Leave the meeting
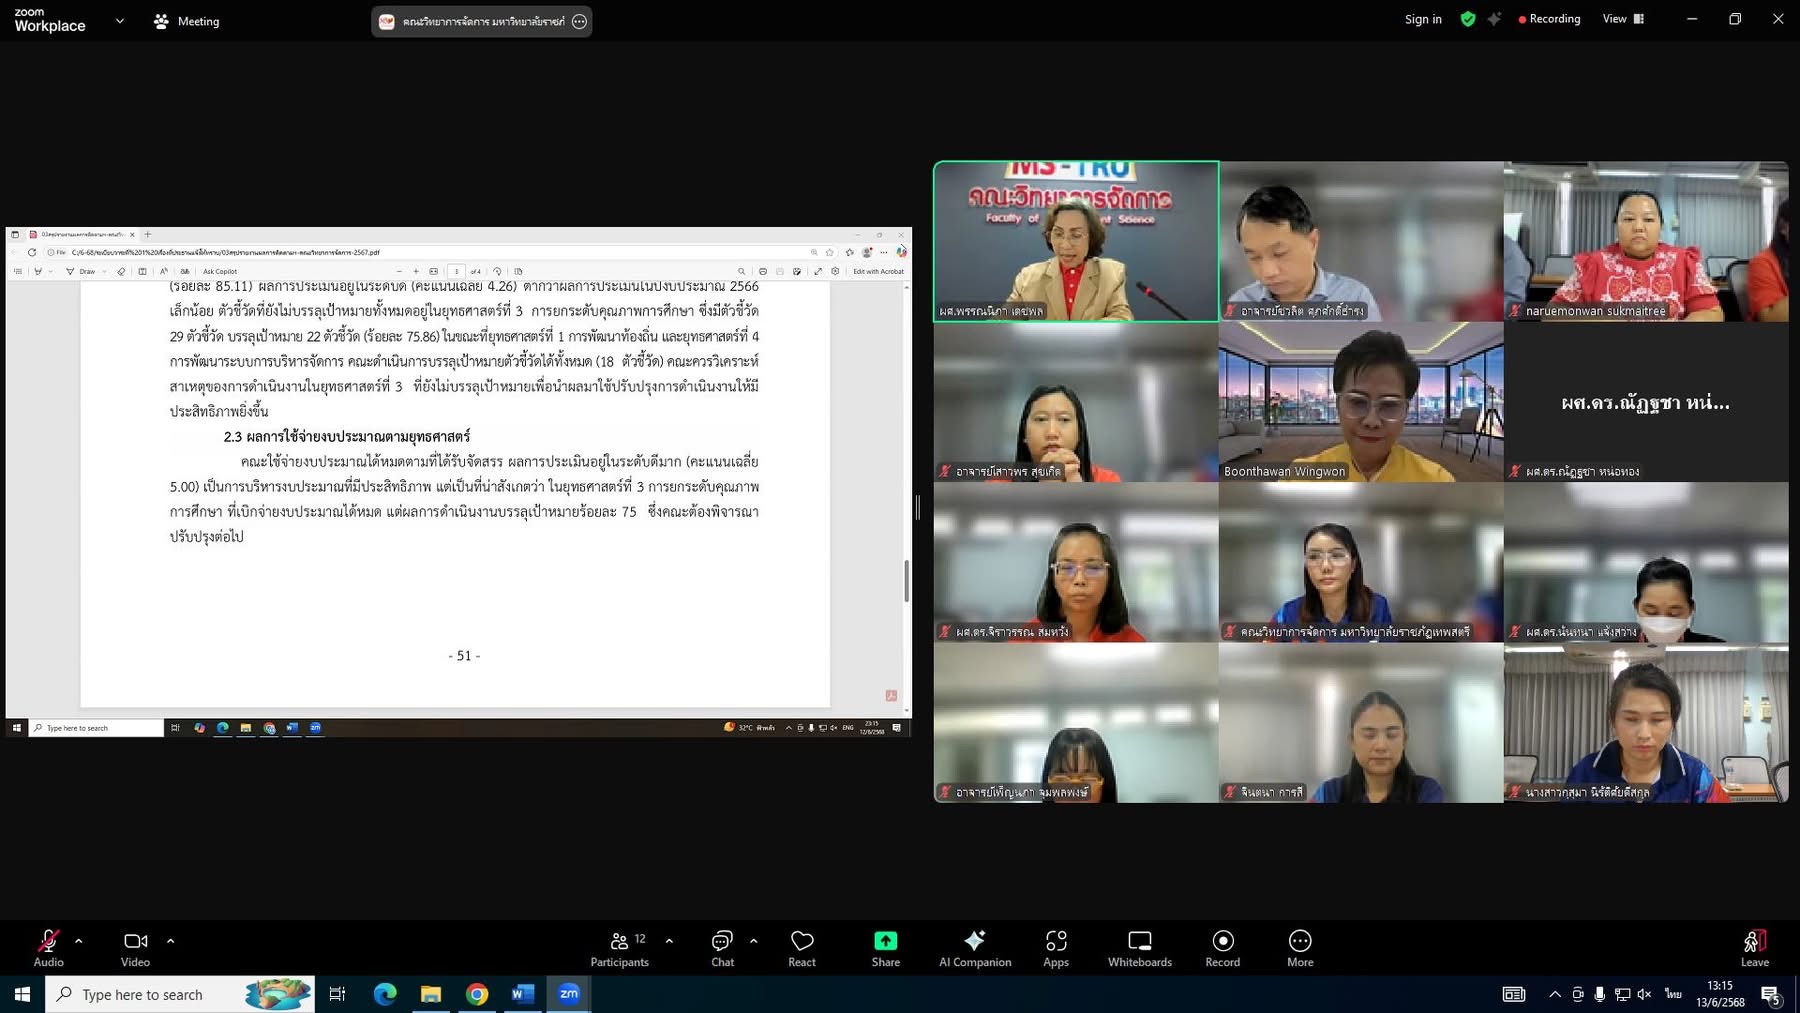This screenshot has height=1013, width=1800. click(1754, 948)
